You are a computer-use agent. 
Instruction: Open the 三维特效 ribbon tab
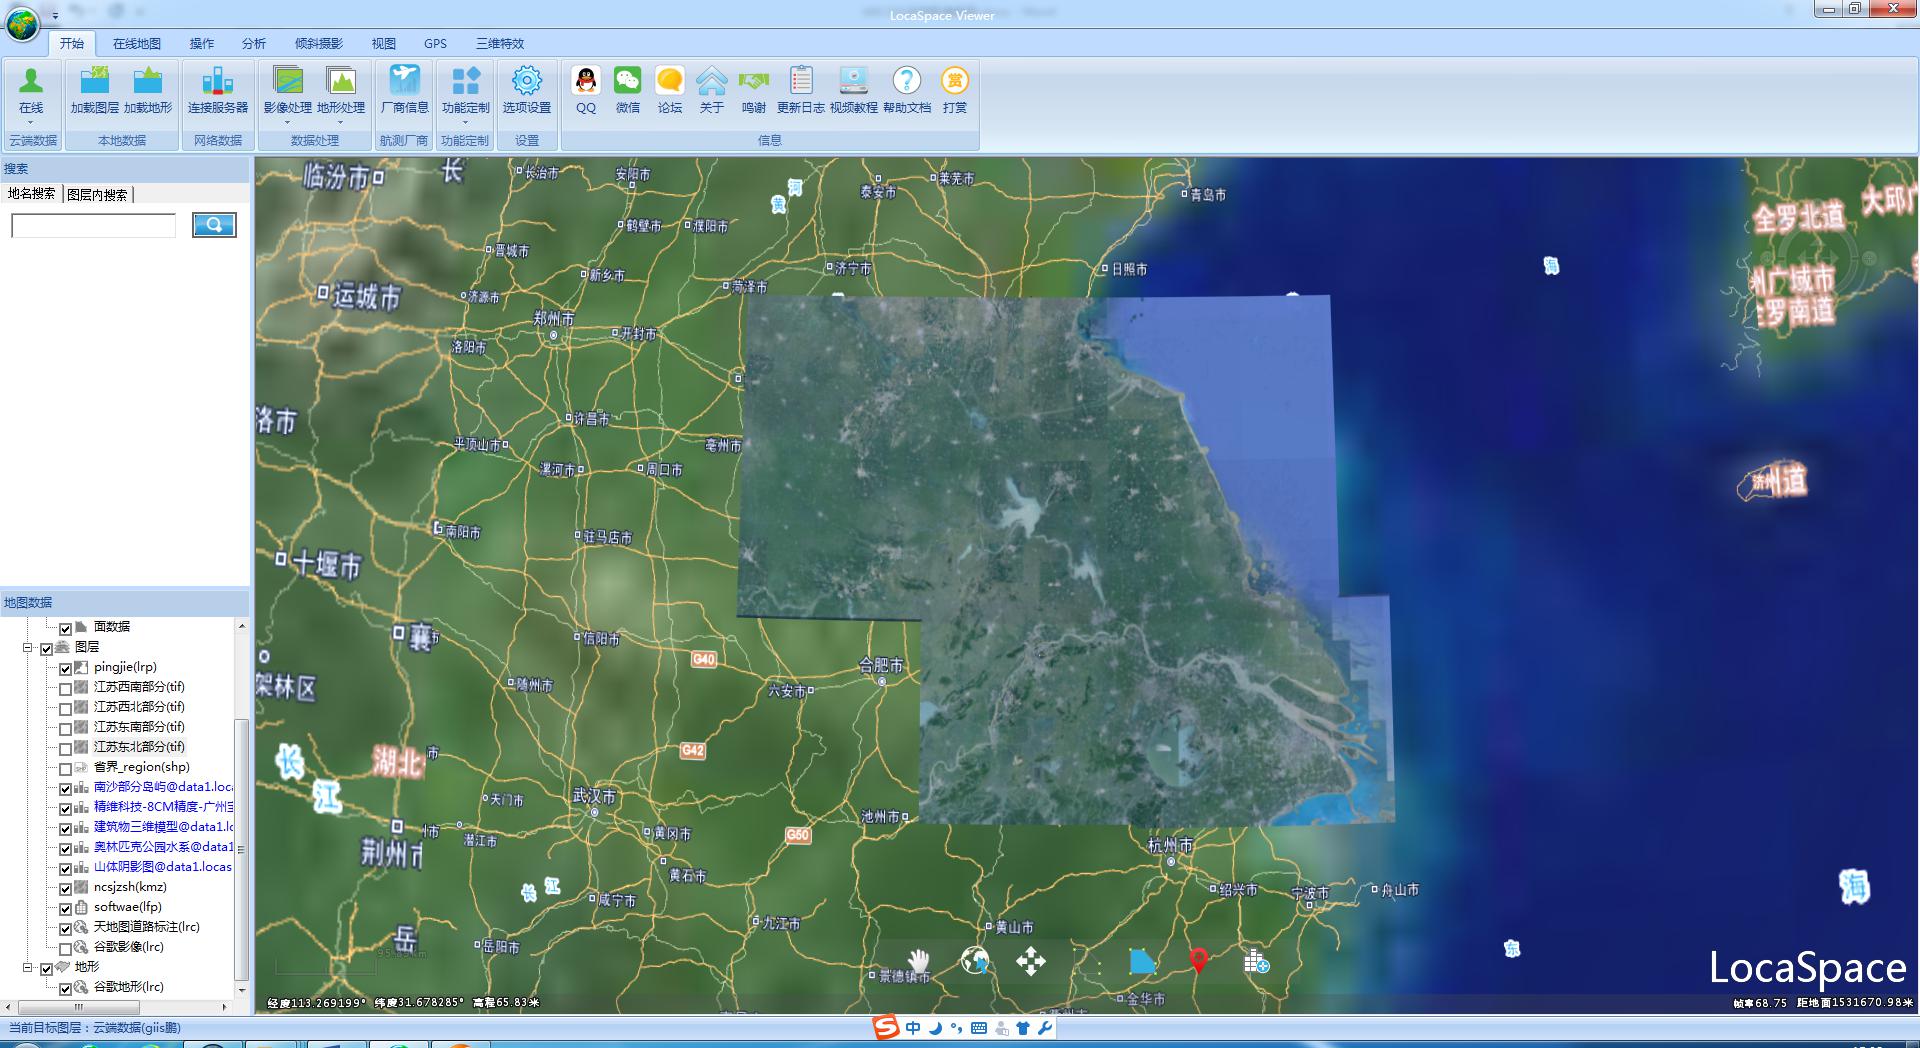click(x=500, y=43)
